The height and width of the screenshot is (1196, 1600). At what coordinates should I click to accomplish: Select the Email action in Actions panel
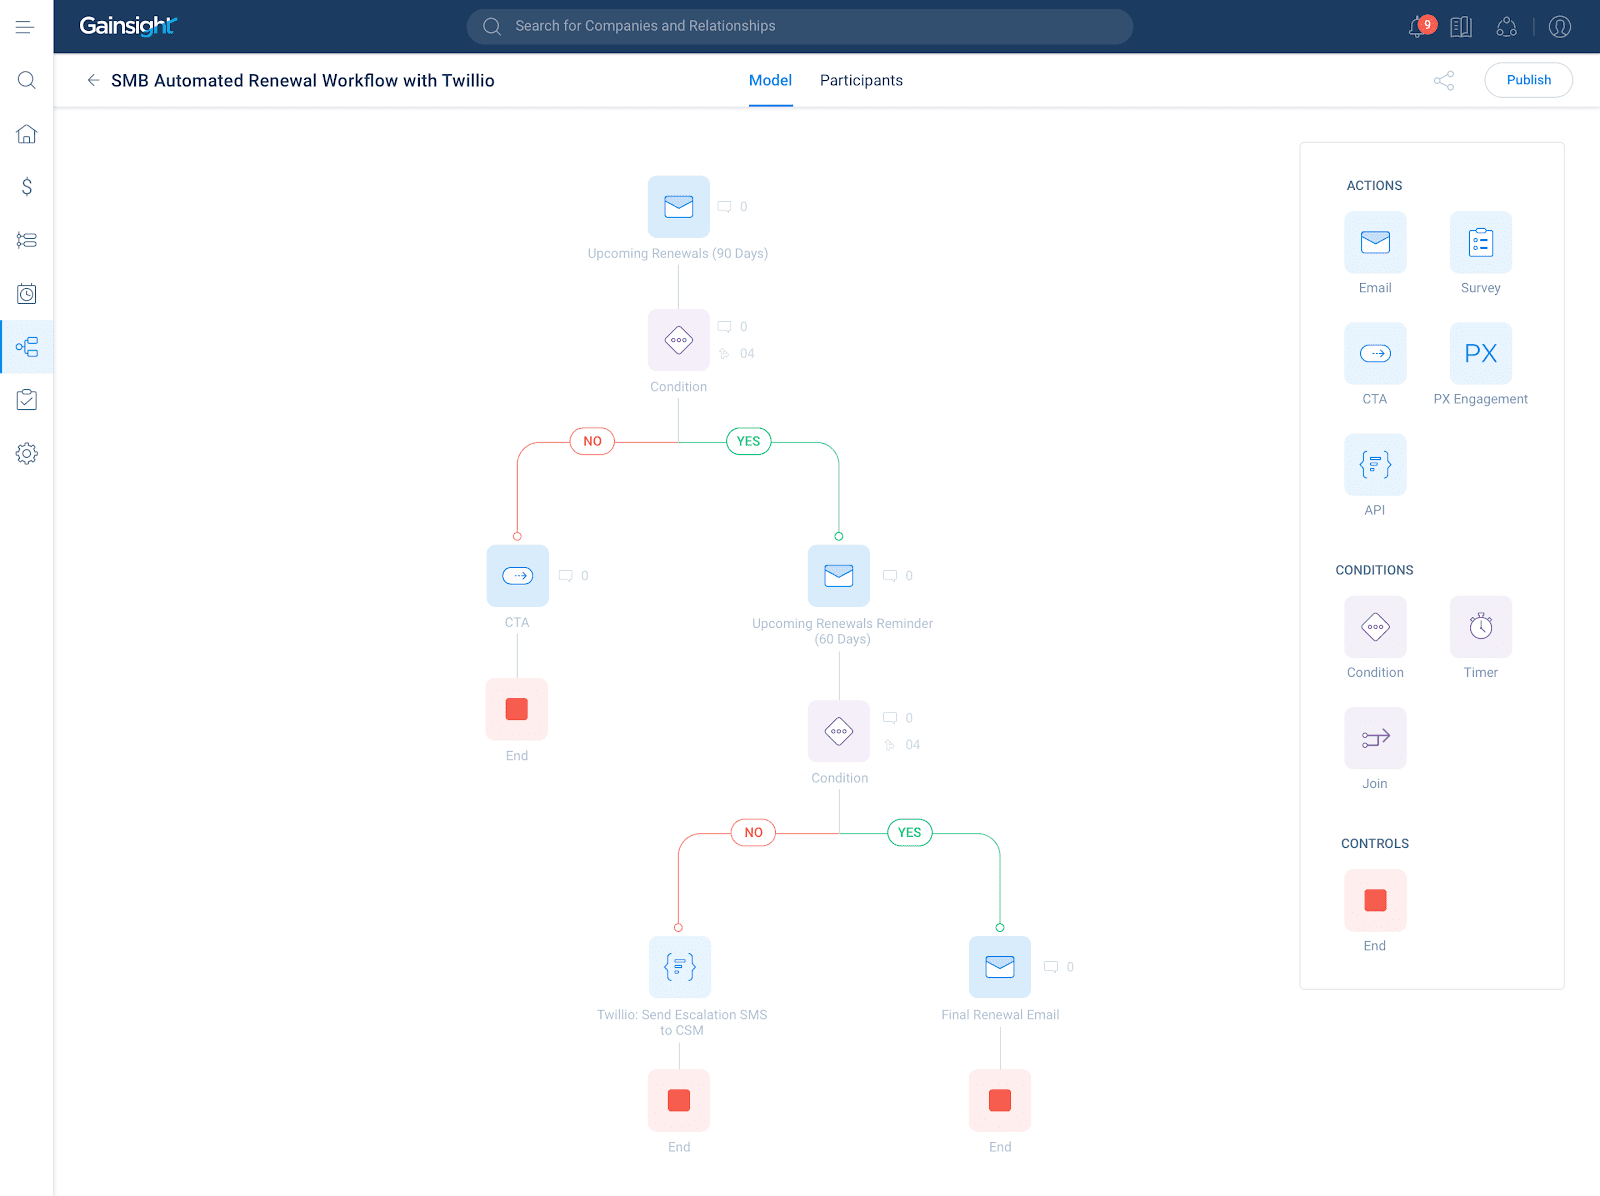[1375, 243]
